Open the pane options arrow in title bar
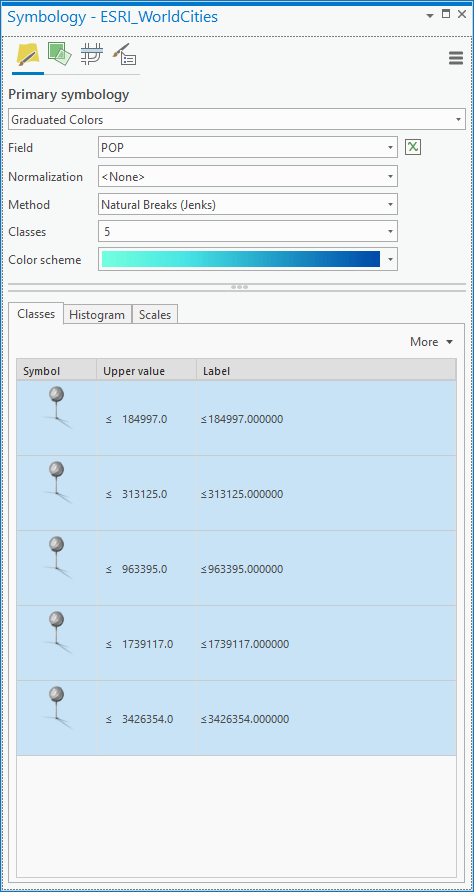This screenshot has height=892, width=474. click(x=430, y=15)
